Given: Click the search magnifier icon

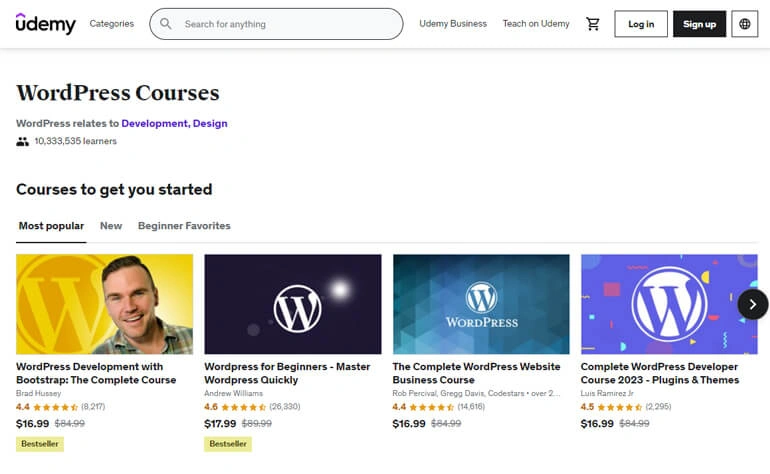Looking at the screenshot, I should tap(165, 24).
